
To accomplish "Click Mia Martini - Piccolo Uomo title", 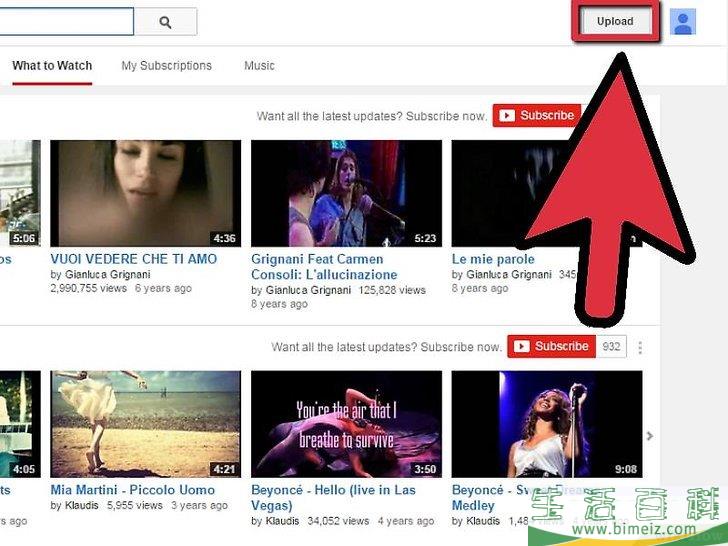I will point(133,490).
